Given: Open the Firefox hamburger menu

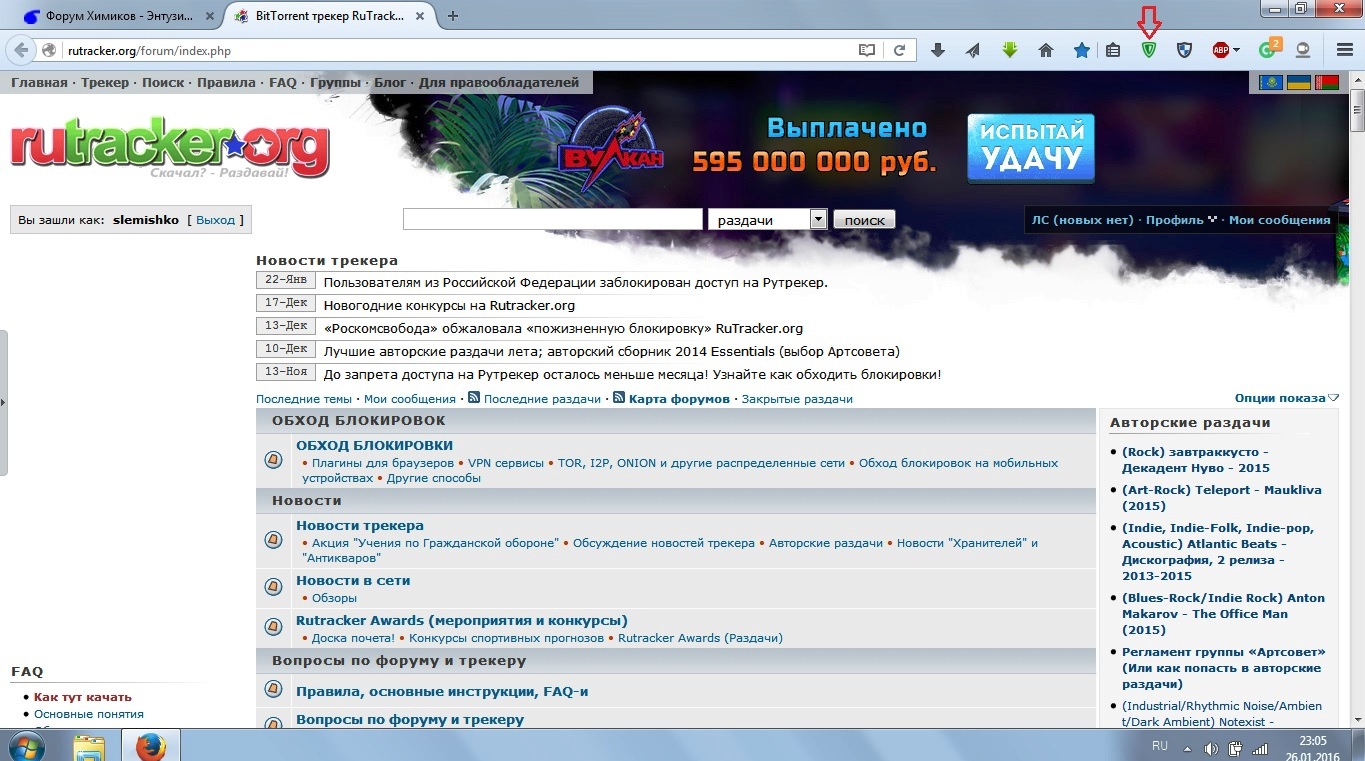Looking at the screenshot, I should click(1345, 50).
